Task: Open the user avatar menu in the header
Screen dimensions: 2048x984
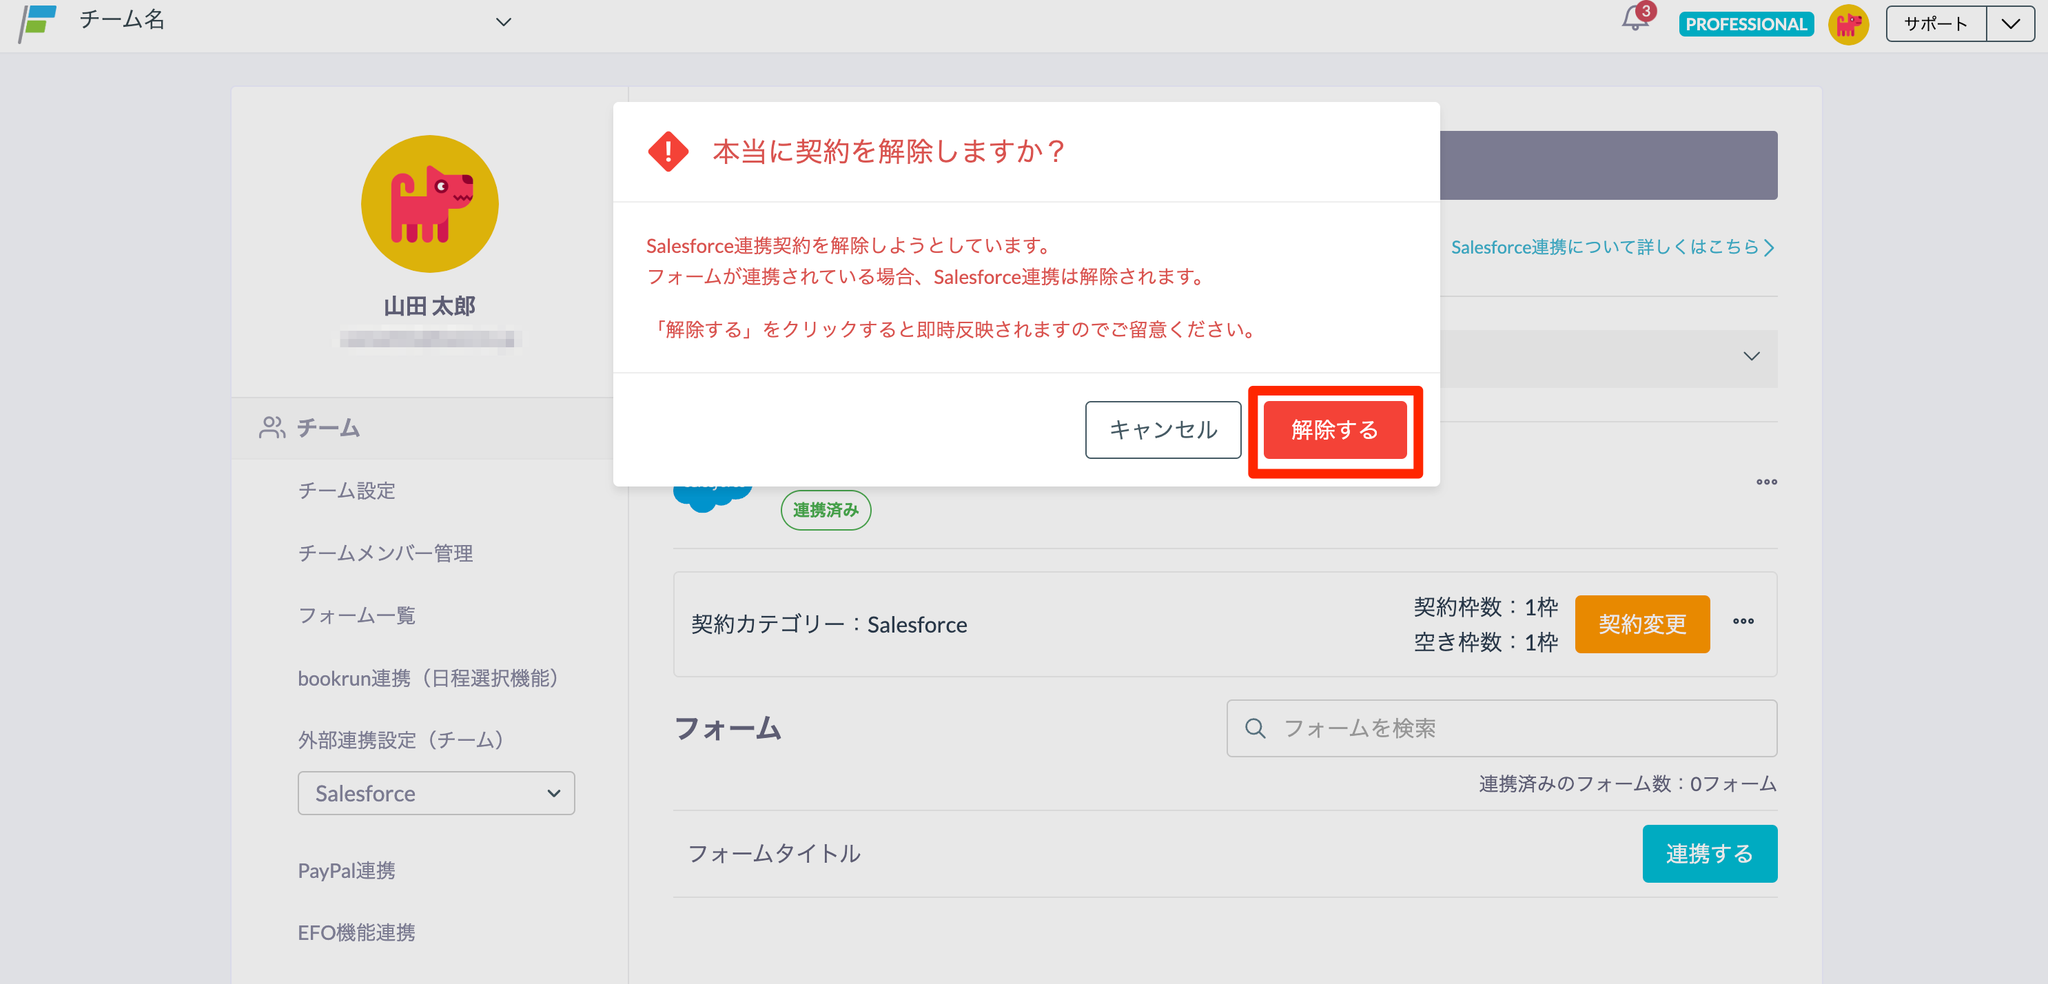Action: click(x=1848, y=24)
